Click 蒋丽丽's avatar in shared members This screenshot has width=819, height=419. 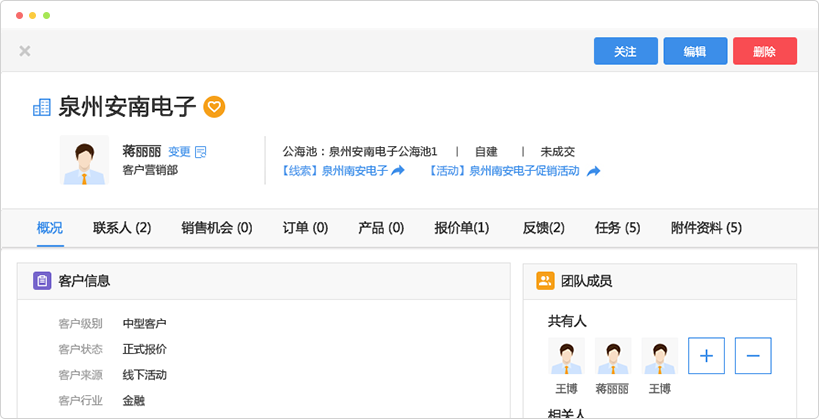click(613, 357)
